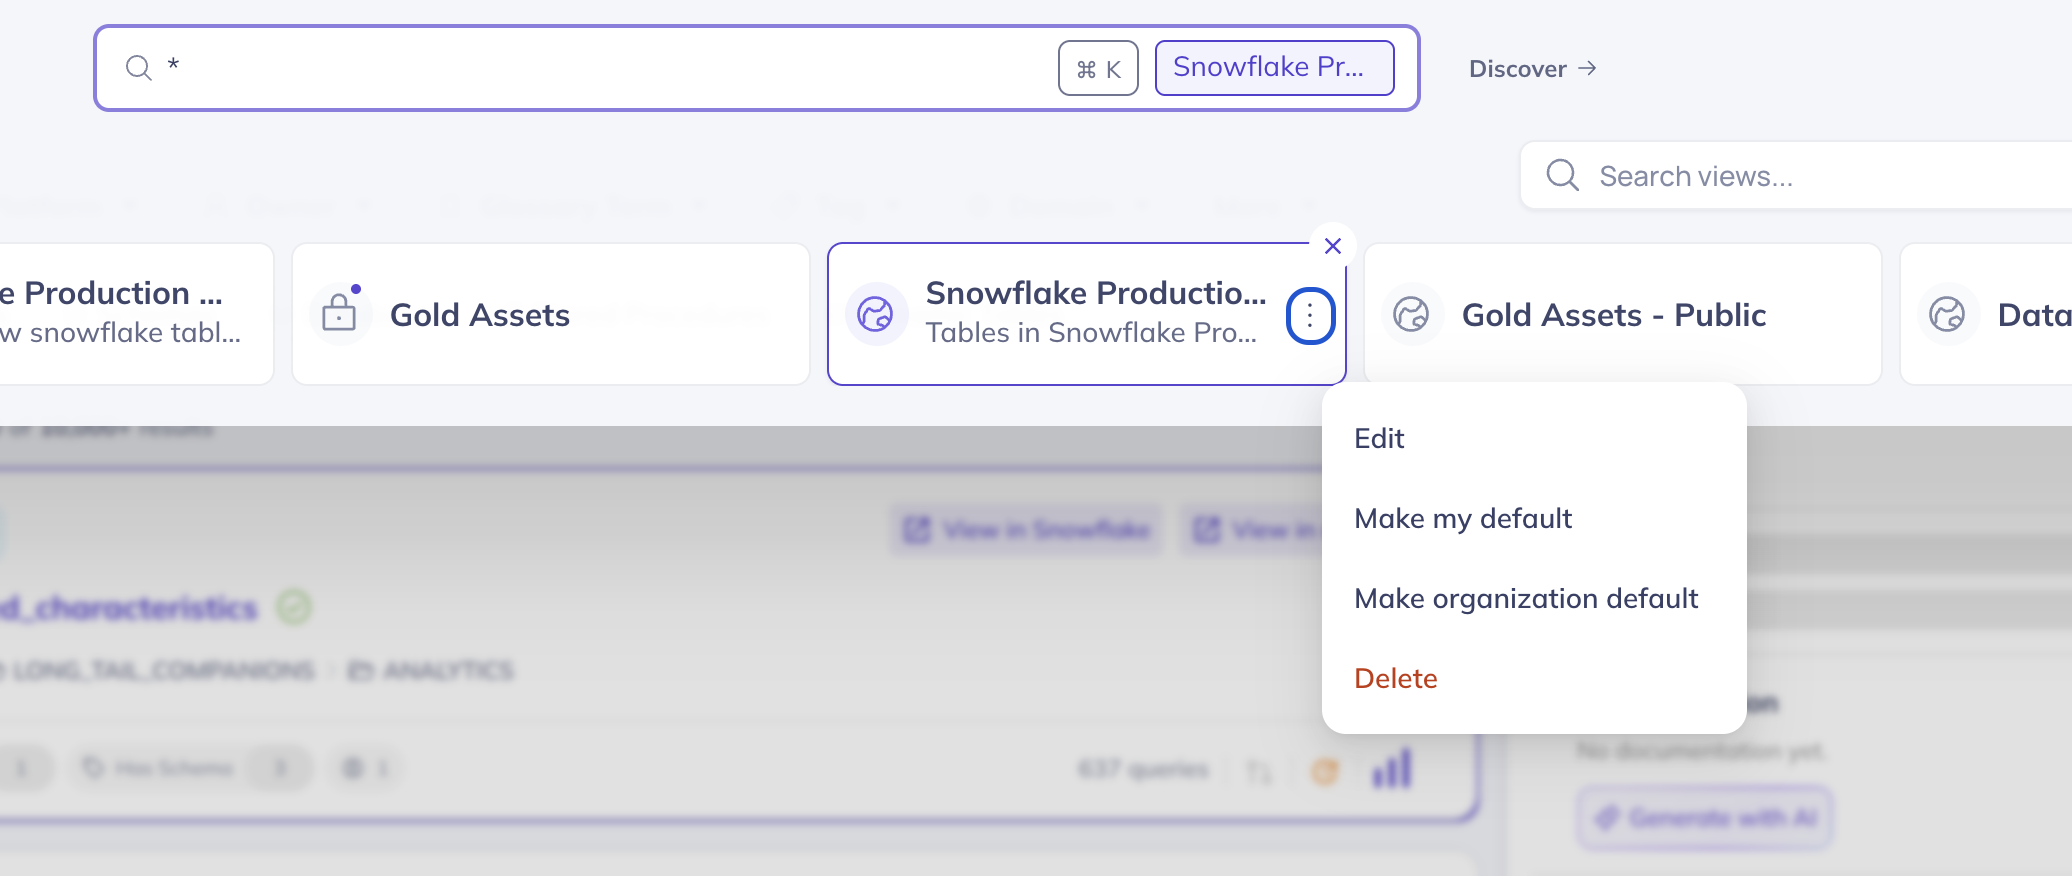Select the partially visible Production view card
The height and width of the screenshot is (876, 2072).
tap(136, 314)
